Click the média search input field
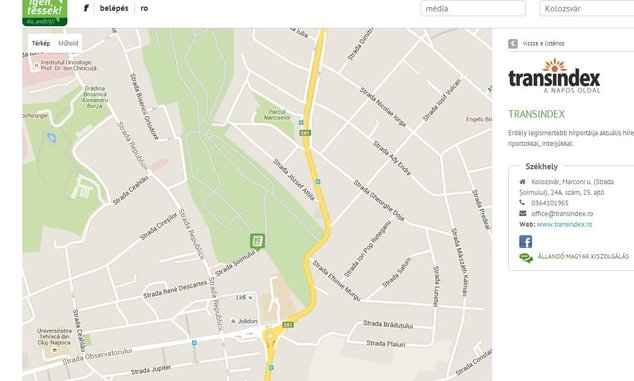The width and height of the screenshot is (634, 381). [473, 8]
